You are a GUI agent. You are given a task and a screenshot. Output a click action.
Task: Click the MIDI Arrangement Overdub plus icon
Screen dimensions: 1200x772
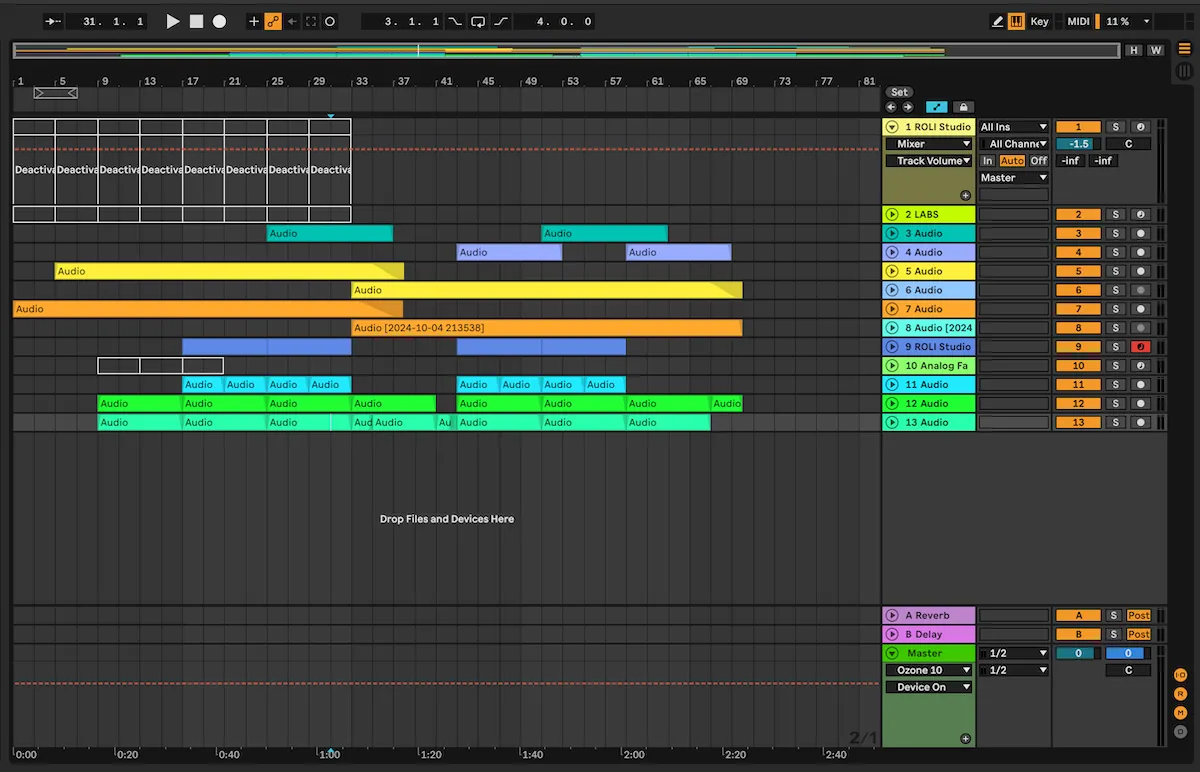coord(254,21)
